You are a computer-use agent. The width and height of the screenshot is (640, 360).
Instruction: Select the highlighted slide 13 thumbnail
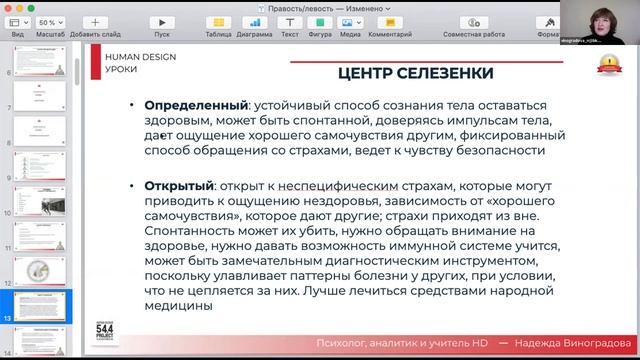pos(40,307)
